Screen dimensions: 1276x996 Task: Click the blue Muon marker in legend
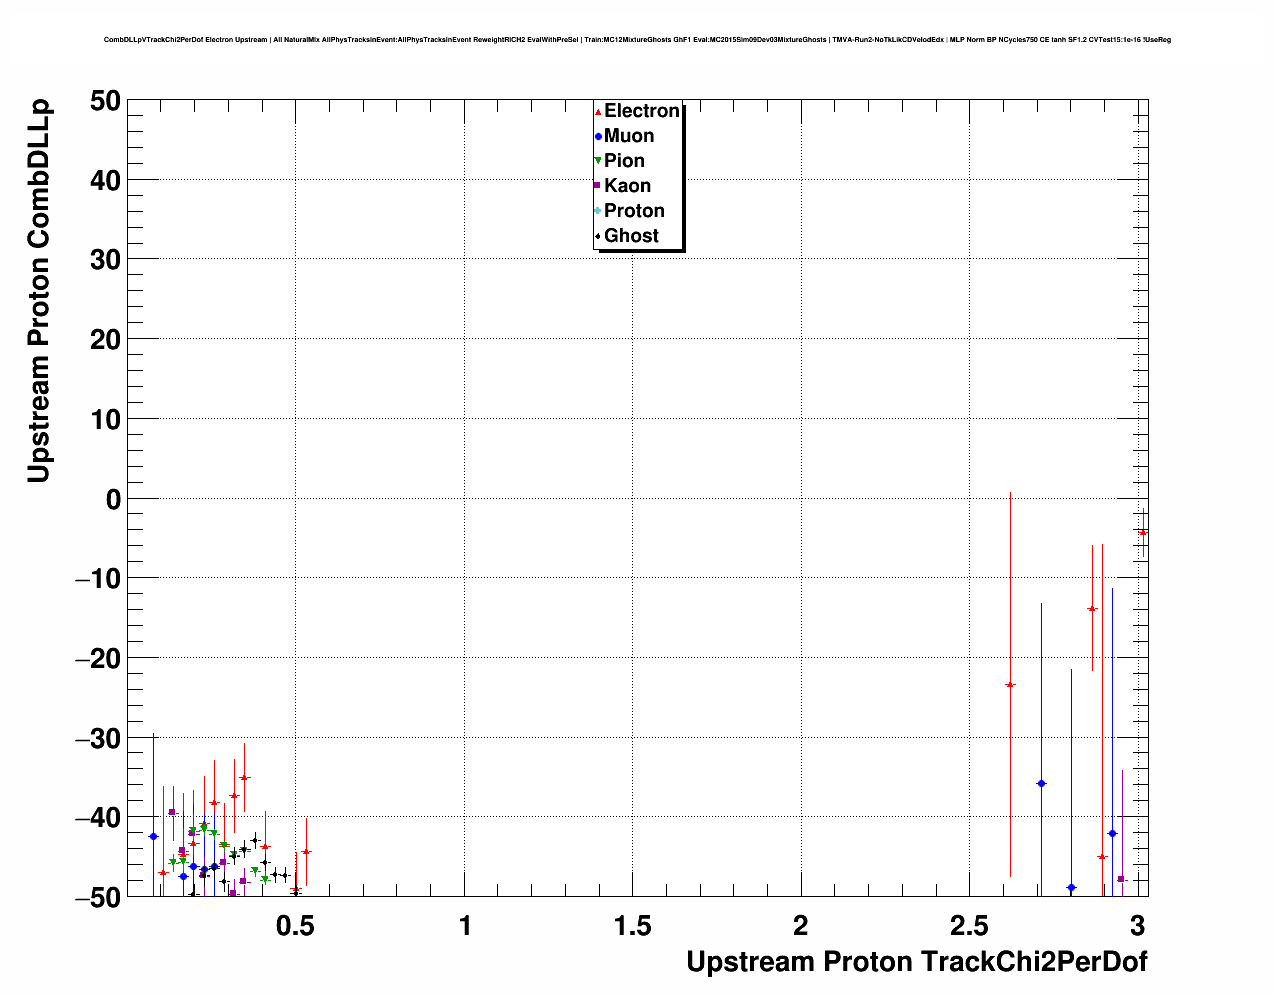pyautogui.click(x=598, y=137)
